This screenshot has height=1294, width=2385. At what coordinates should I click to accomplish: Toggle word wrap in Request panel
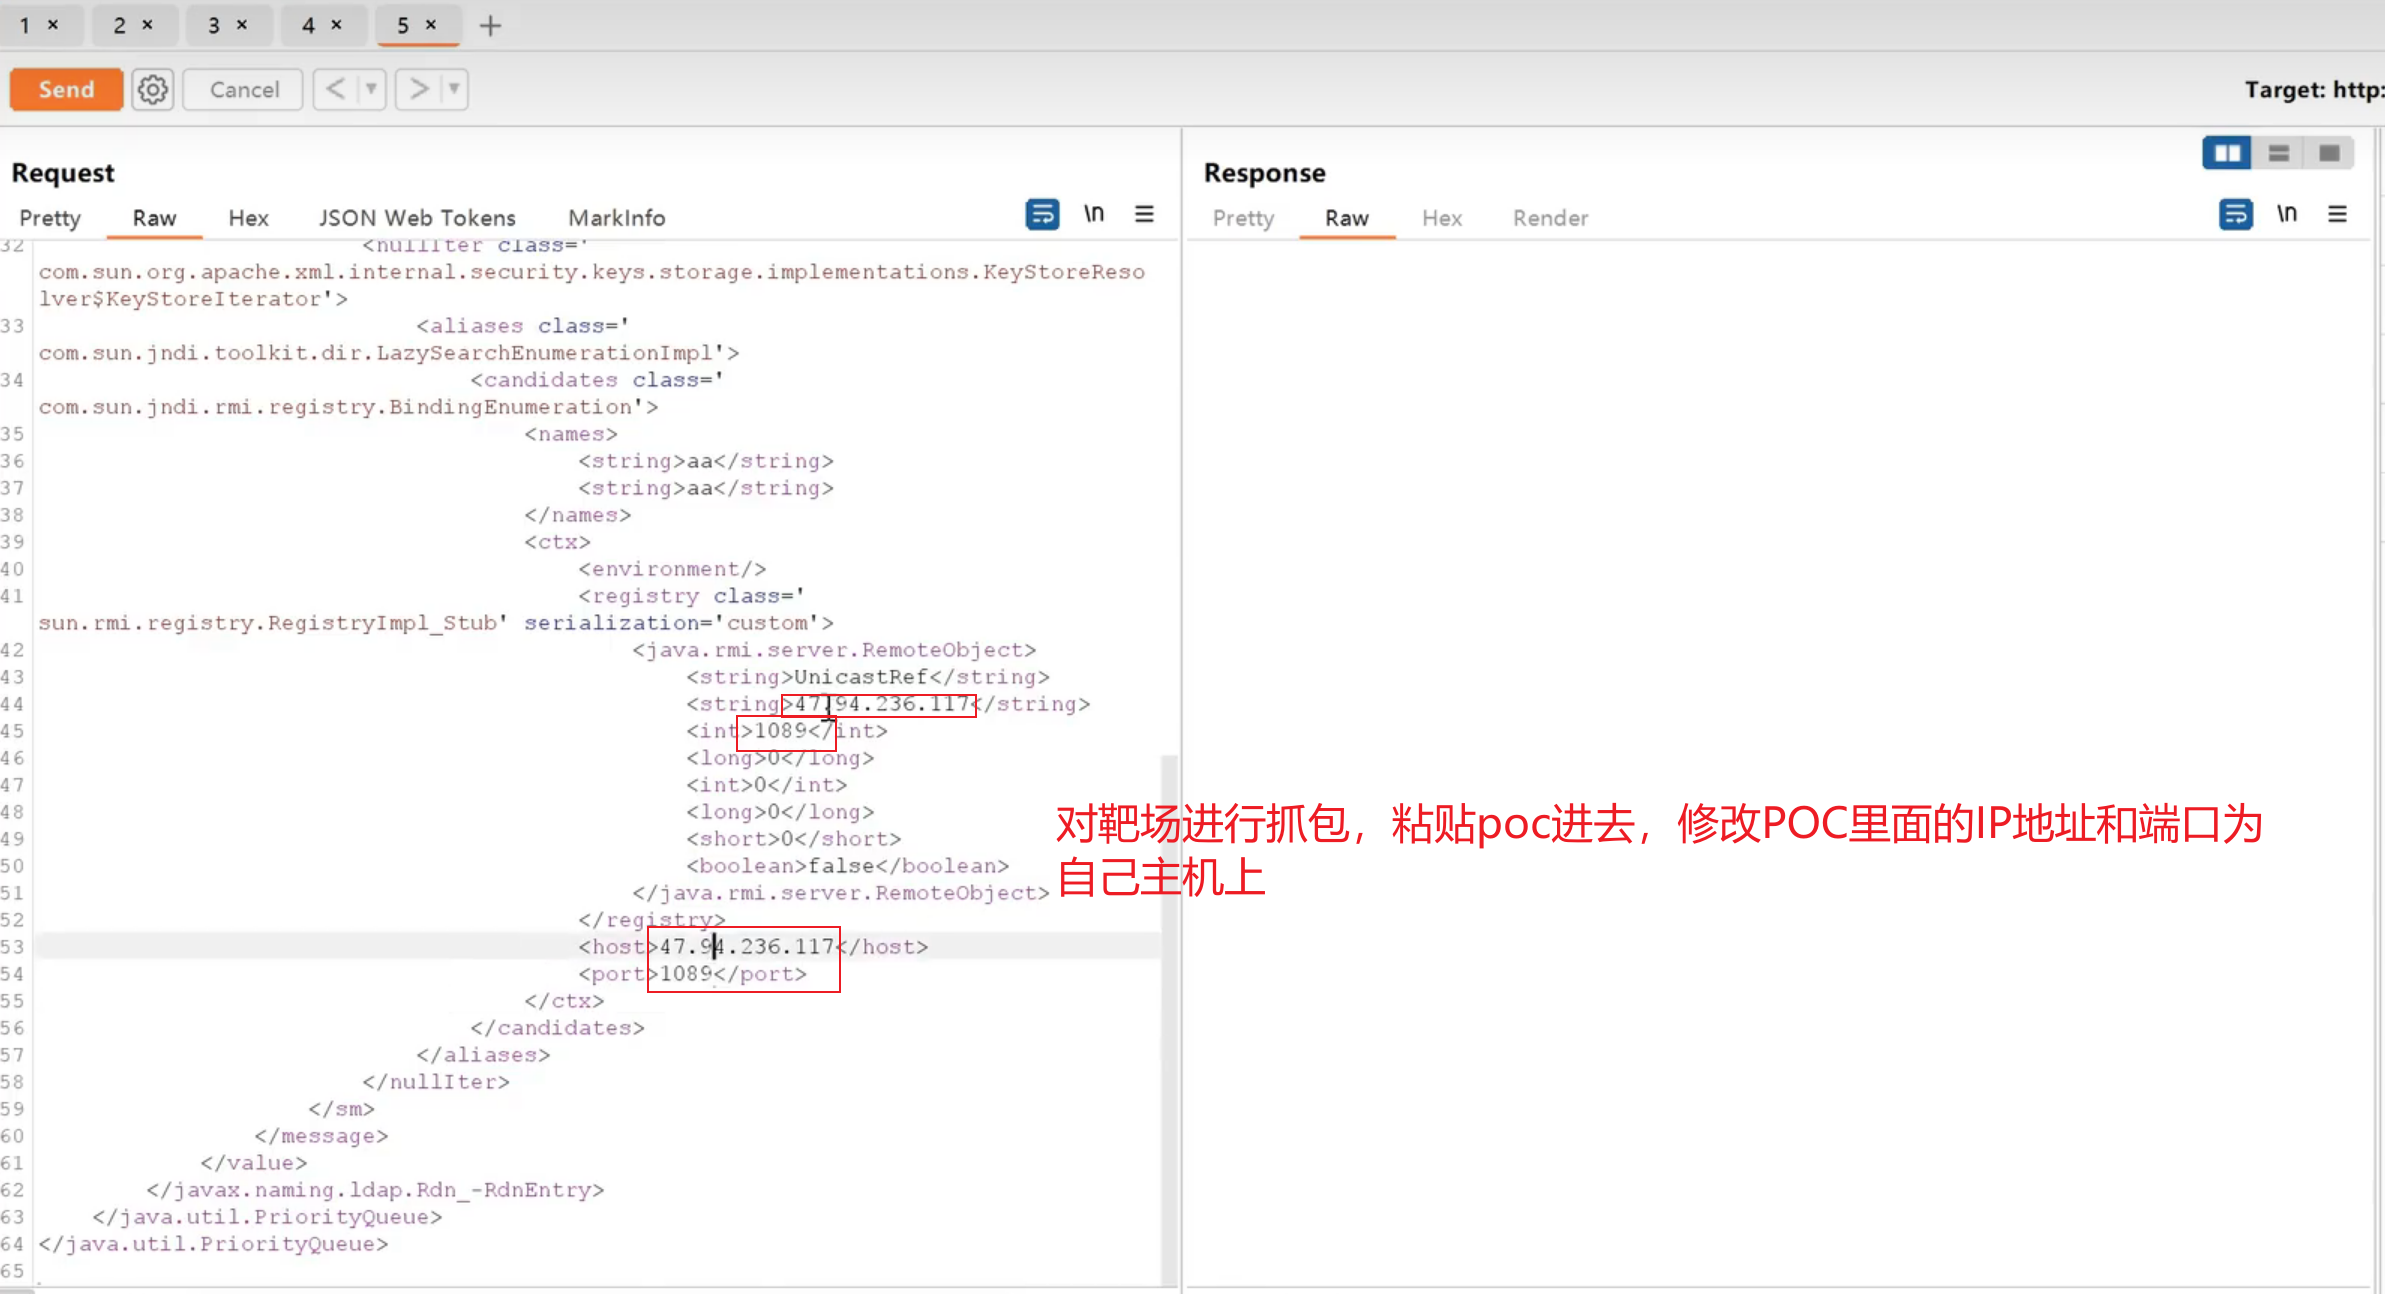(1042, 214)
